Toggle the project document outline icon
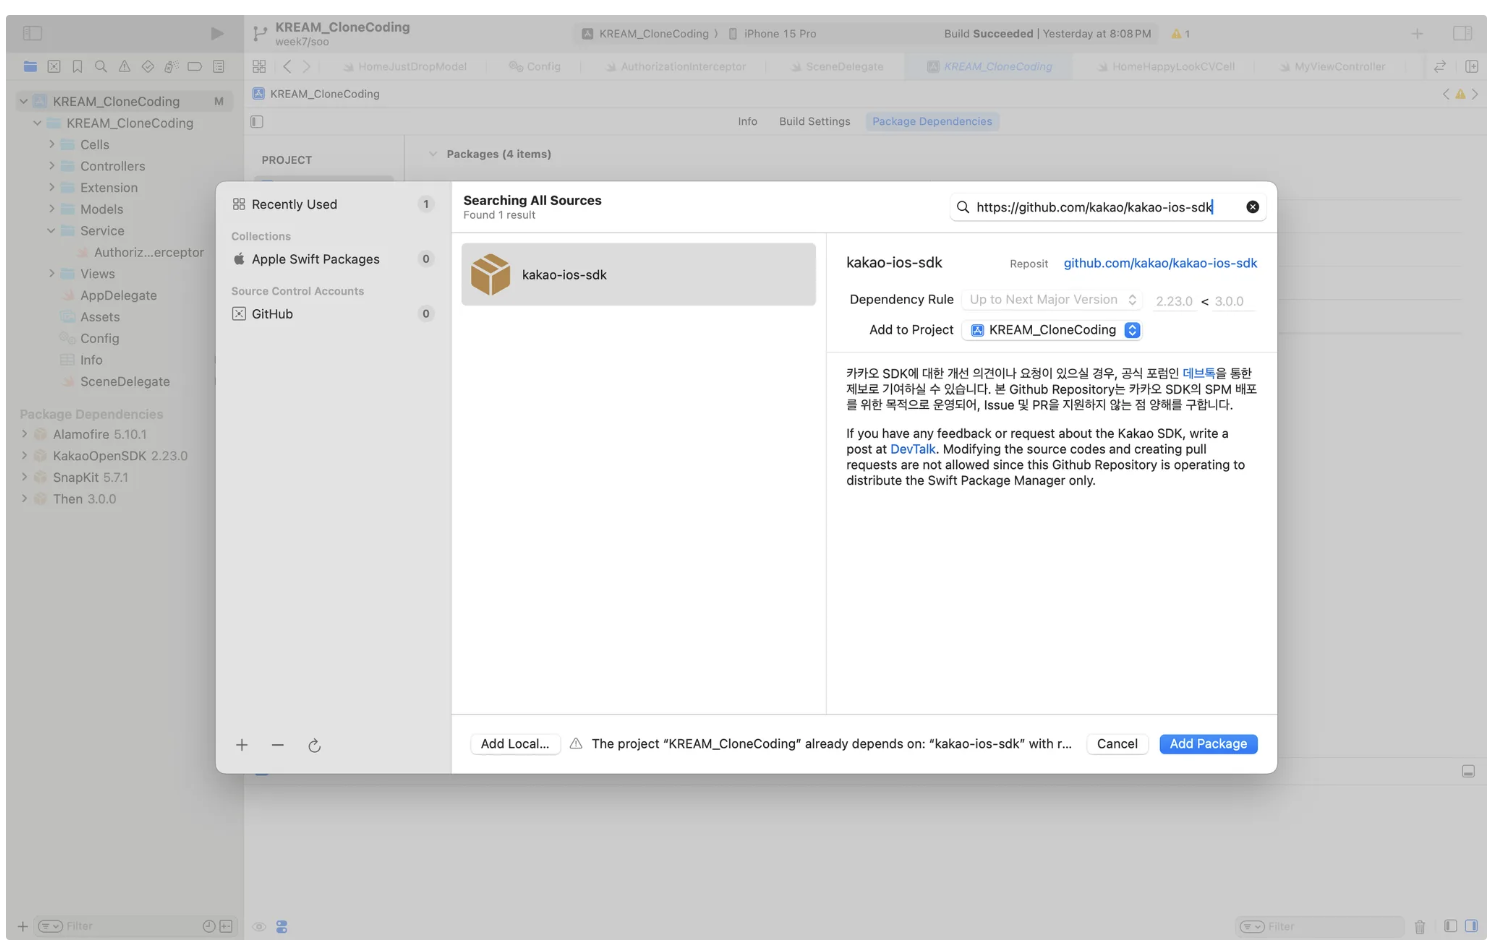Screen dimensions: 1504x950 point(257,121)
